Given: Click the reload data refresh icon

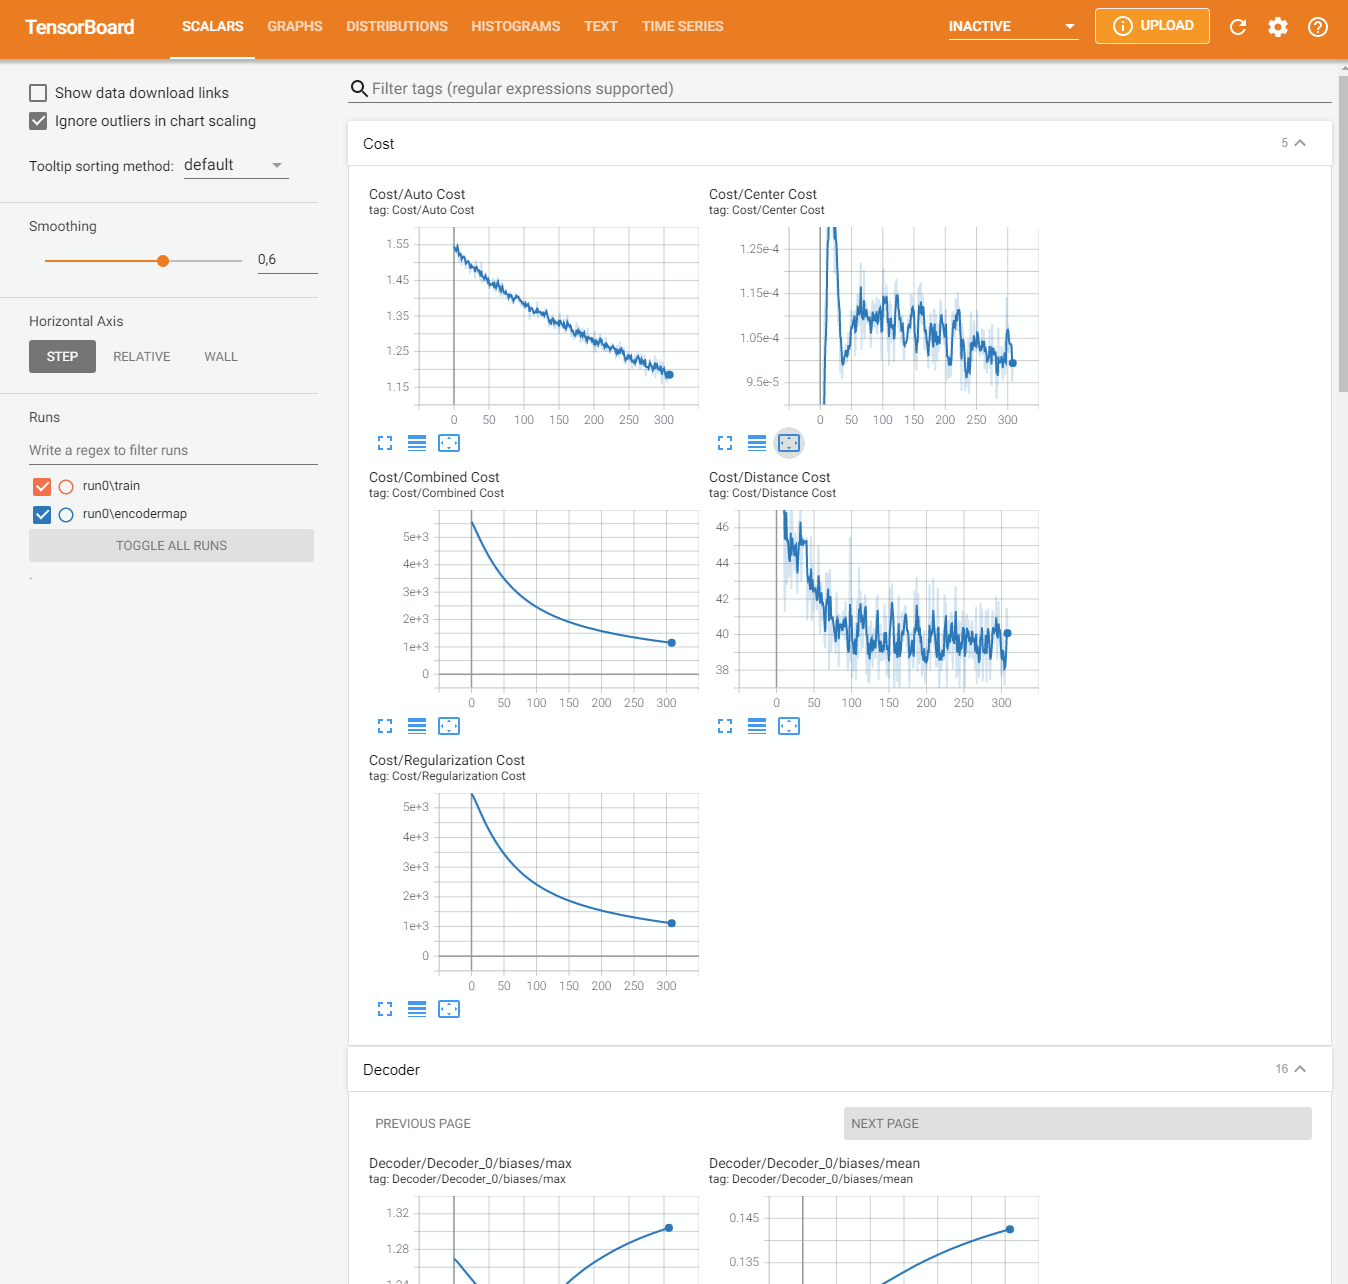Looking at the screenshot, I should pyautogui.click(x=1238, y=27).
